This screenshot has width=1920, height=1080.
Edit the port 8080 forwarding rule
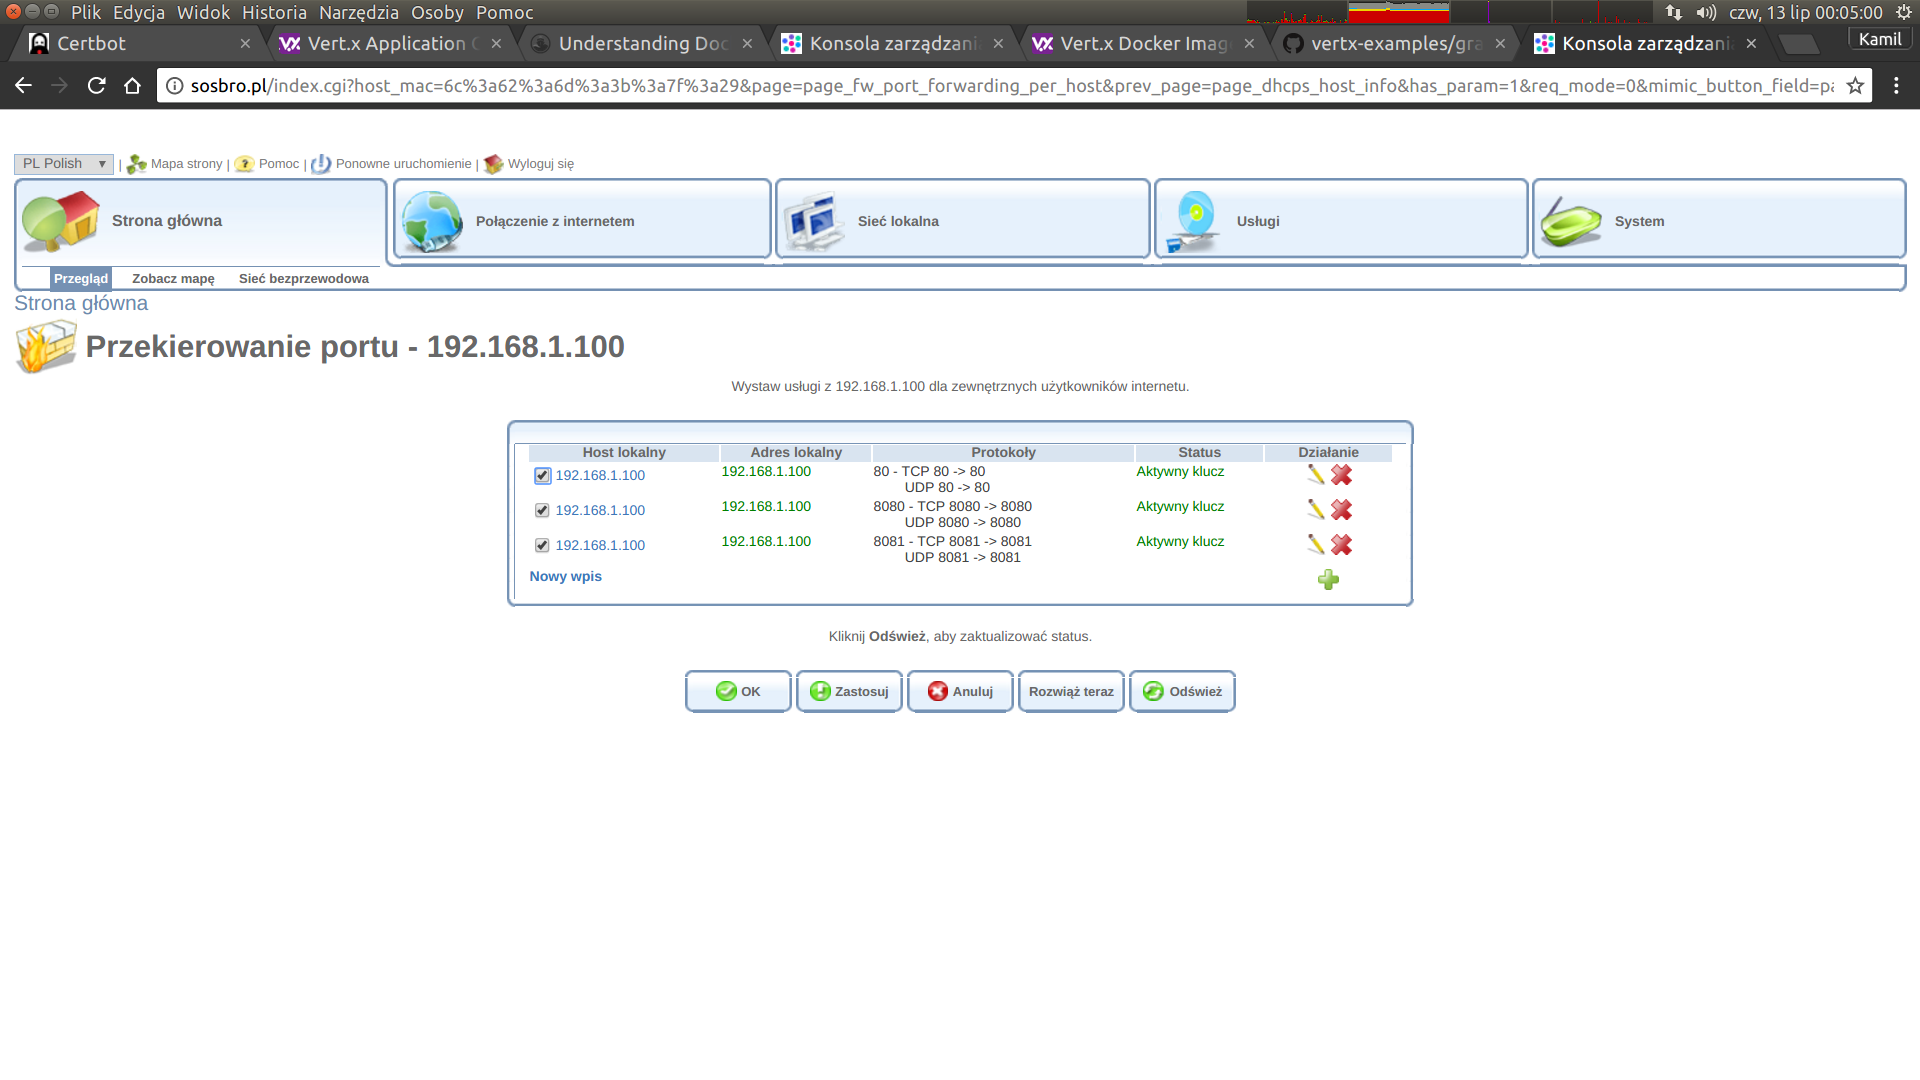pyautogui.click(x=1315, y=510)
